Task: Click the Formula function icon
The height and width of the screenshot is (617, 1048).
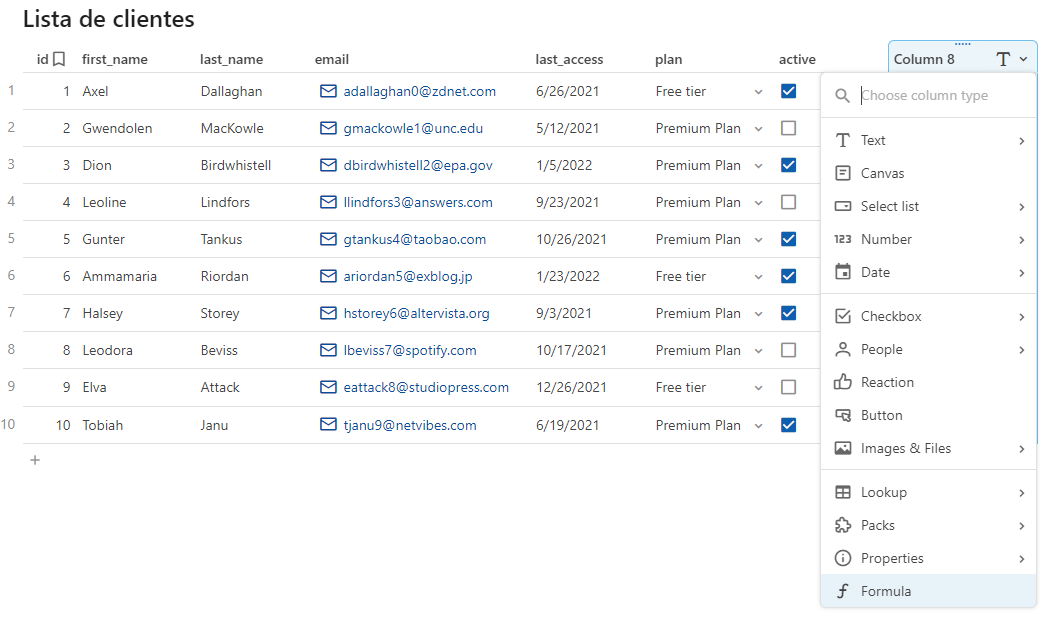Action: pyautogui.click(x=843, y=591)
